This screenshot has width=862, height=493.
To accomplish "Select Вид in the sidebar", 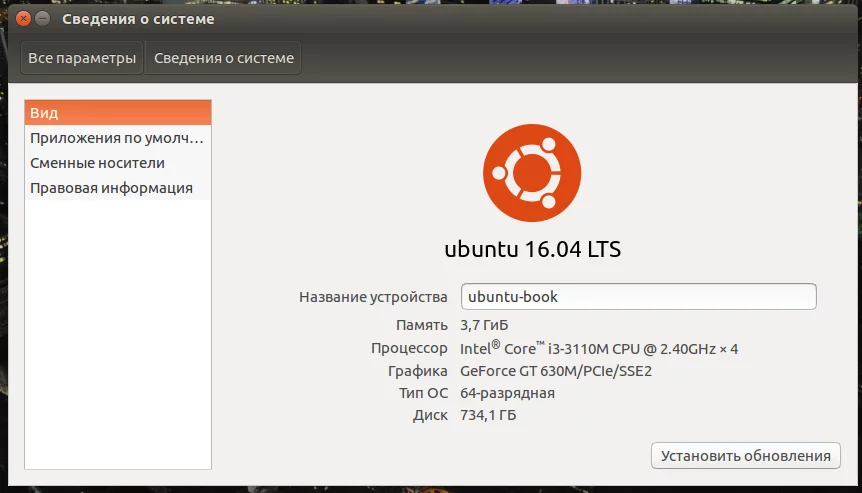I will click(118, 113).
